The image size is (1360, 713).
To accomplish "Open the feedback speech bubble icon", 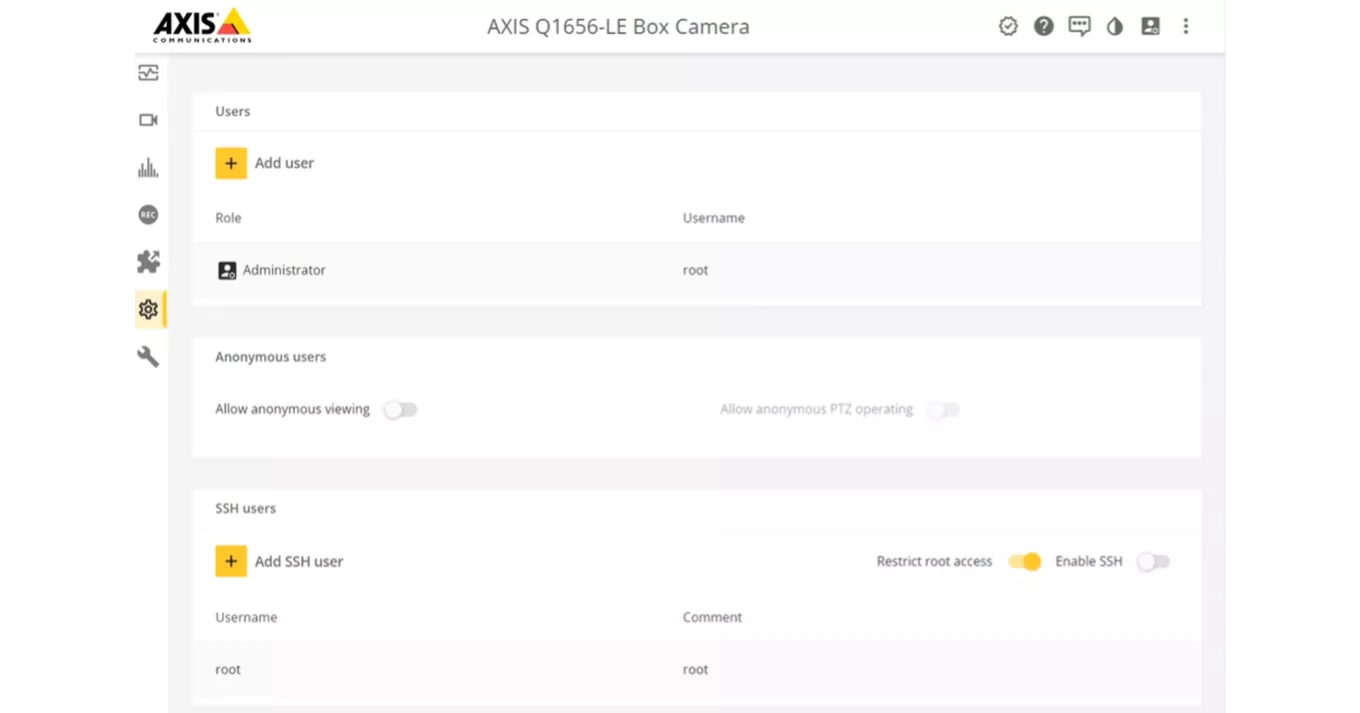I will [x=1079, y=26].
